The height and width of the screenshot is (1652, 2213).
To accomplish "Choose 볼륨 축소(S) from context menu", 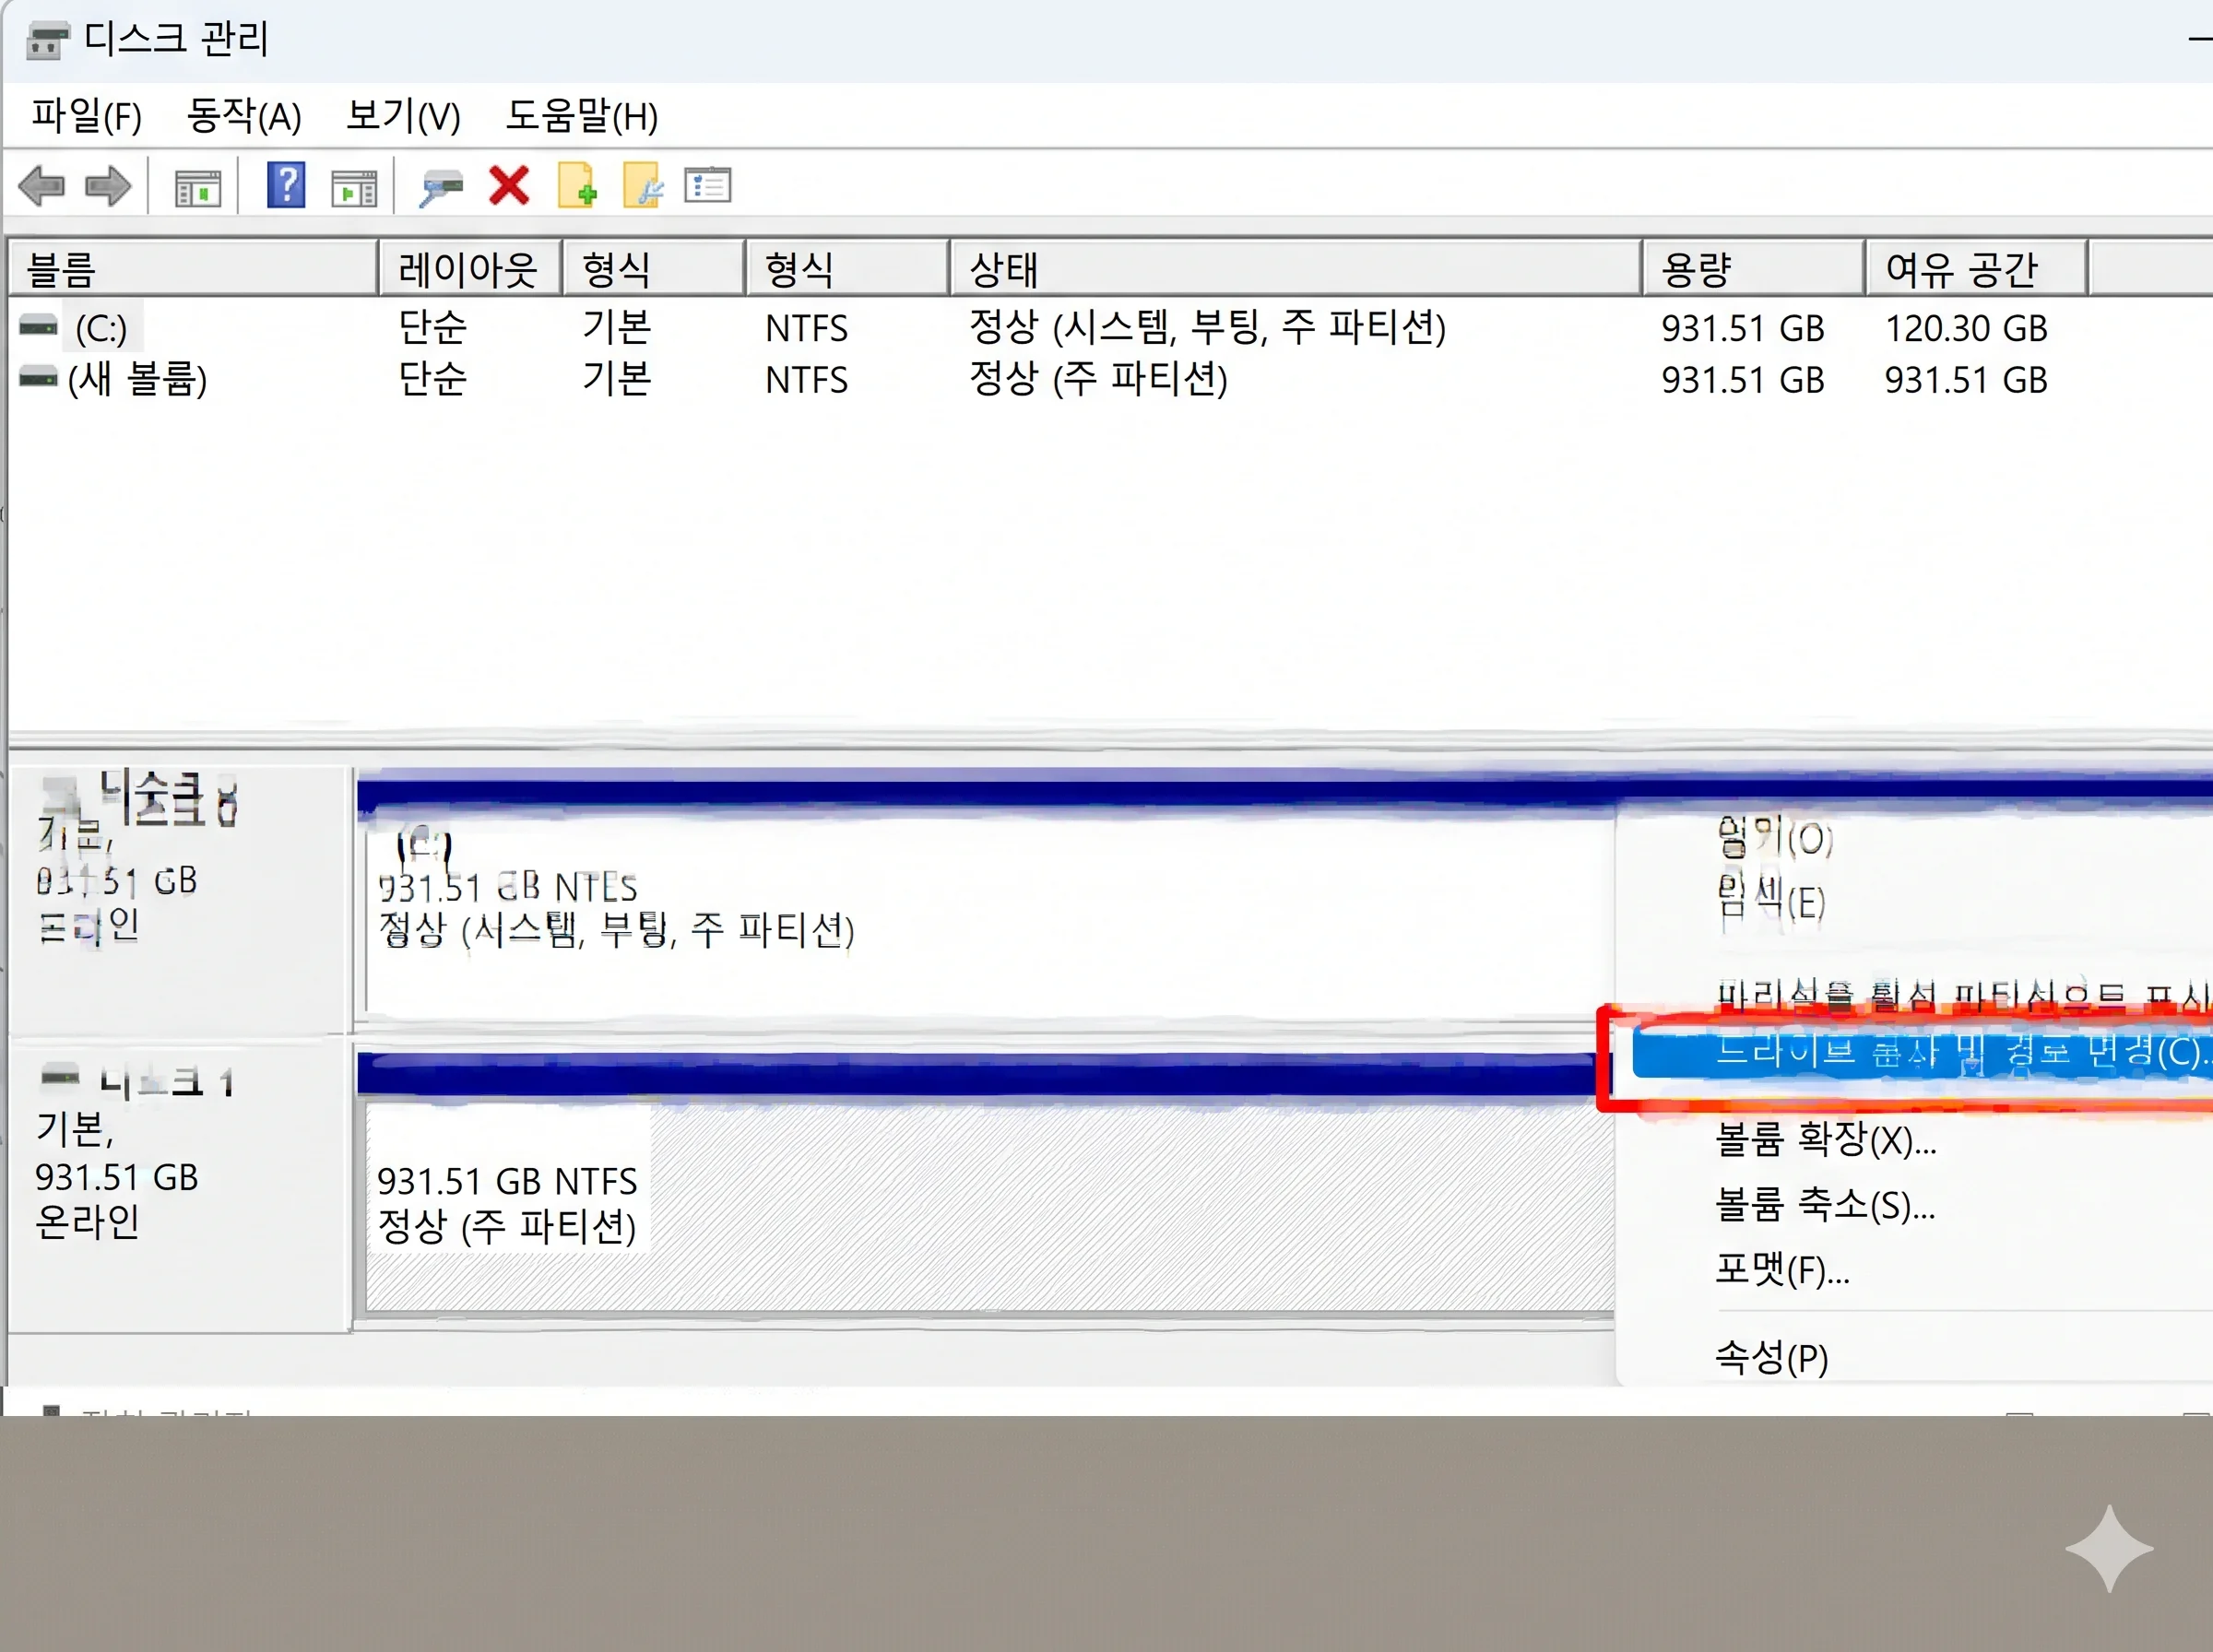I will [x=1825, y=1205].
